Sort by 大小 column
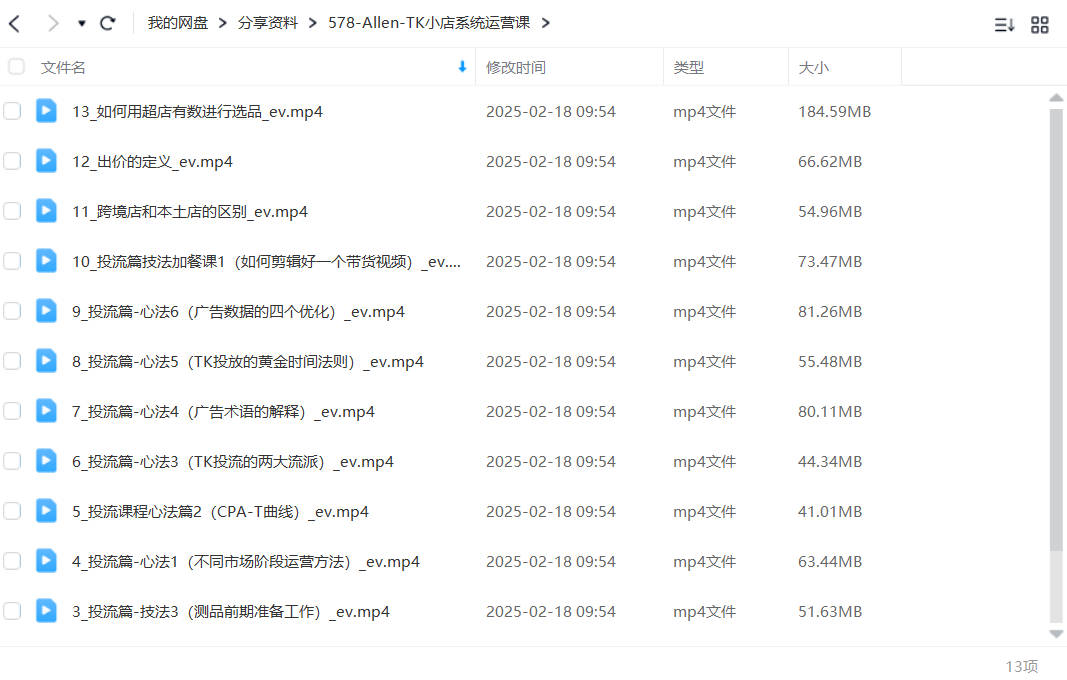This screenshot has height=680, width=1067. [813, 67]
